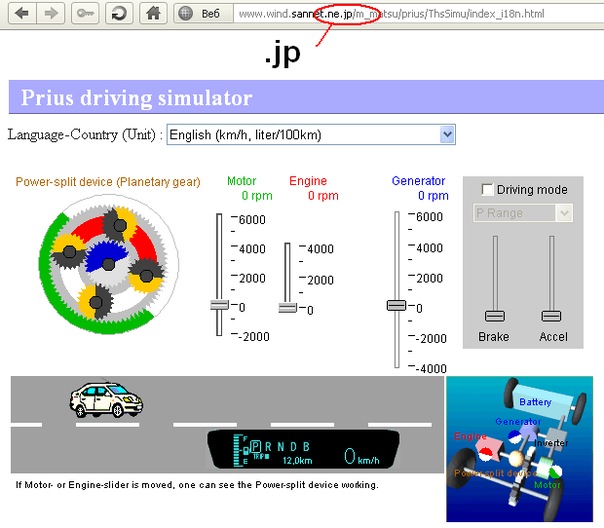Enable the Driving mode checkbox
Screen dimensions: 604x528
point(487,189)
